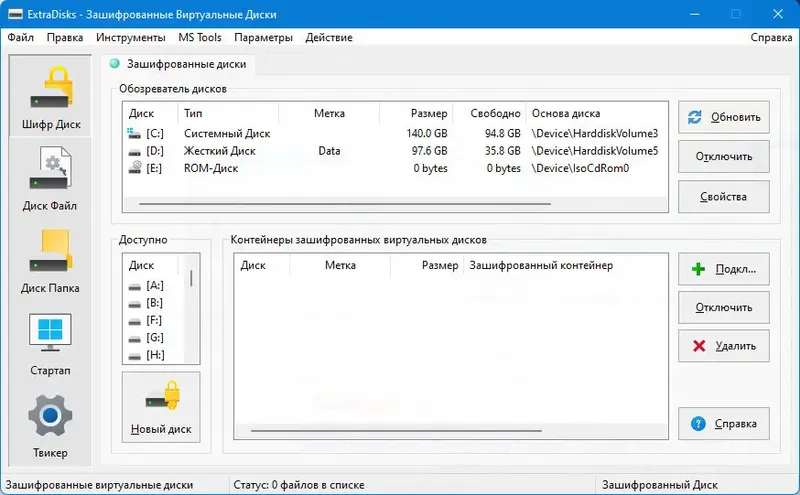
Task: Click status text Статус: 0 файлов в списке
Action: (x=299, y=485)
